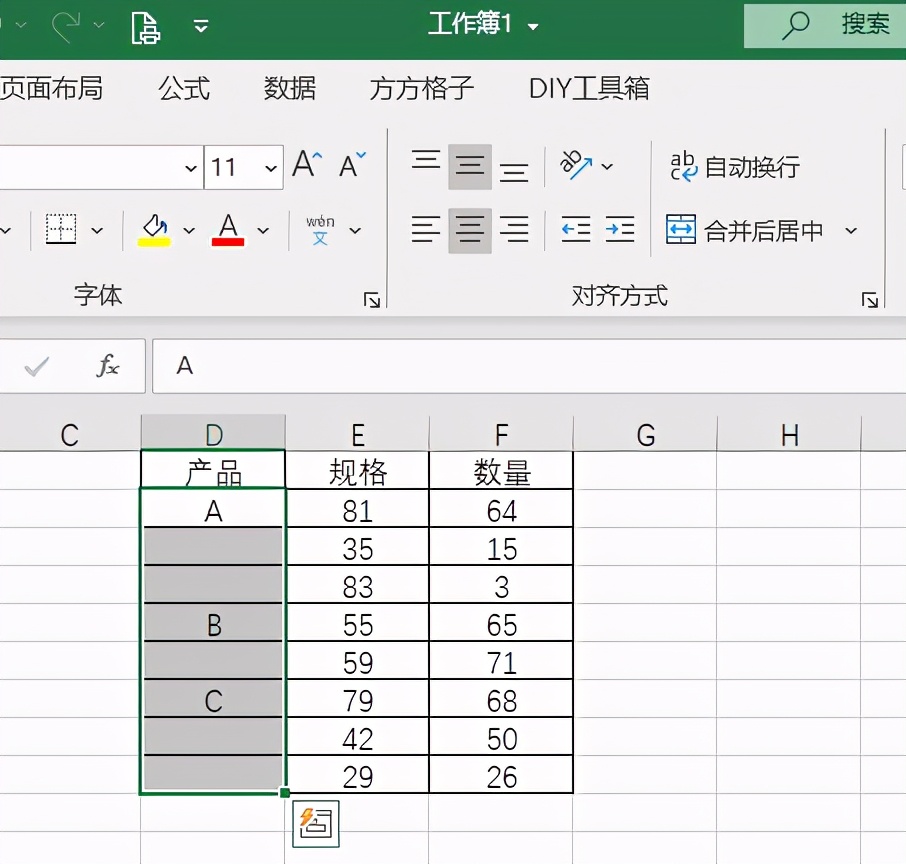Open the DIY工具箱 ribbon tab
Image resolution: width=906 pixels, height=864 pixels.
click(x=589, y=89)
